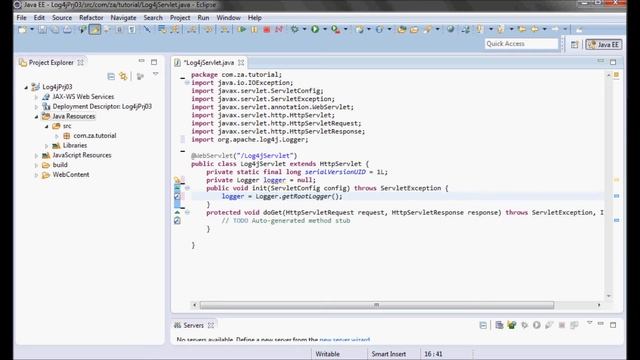
Task: Click the editor horizontal scrollbar thumb
Action: click(x=376, y=305)
